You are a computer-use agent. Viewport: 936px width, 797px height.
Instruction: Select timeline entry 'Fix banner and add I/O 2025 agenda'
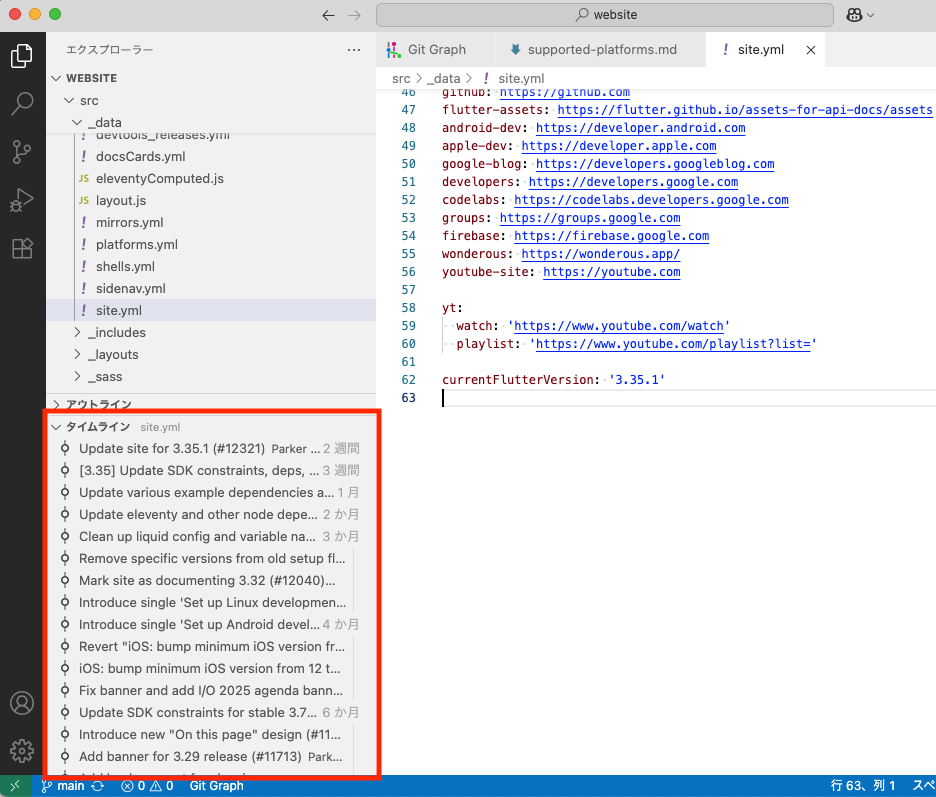(211, 691)
